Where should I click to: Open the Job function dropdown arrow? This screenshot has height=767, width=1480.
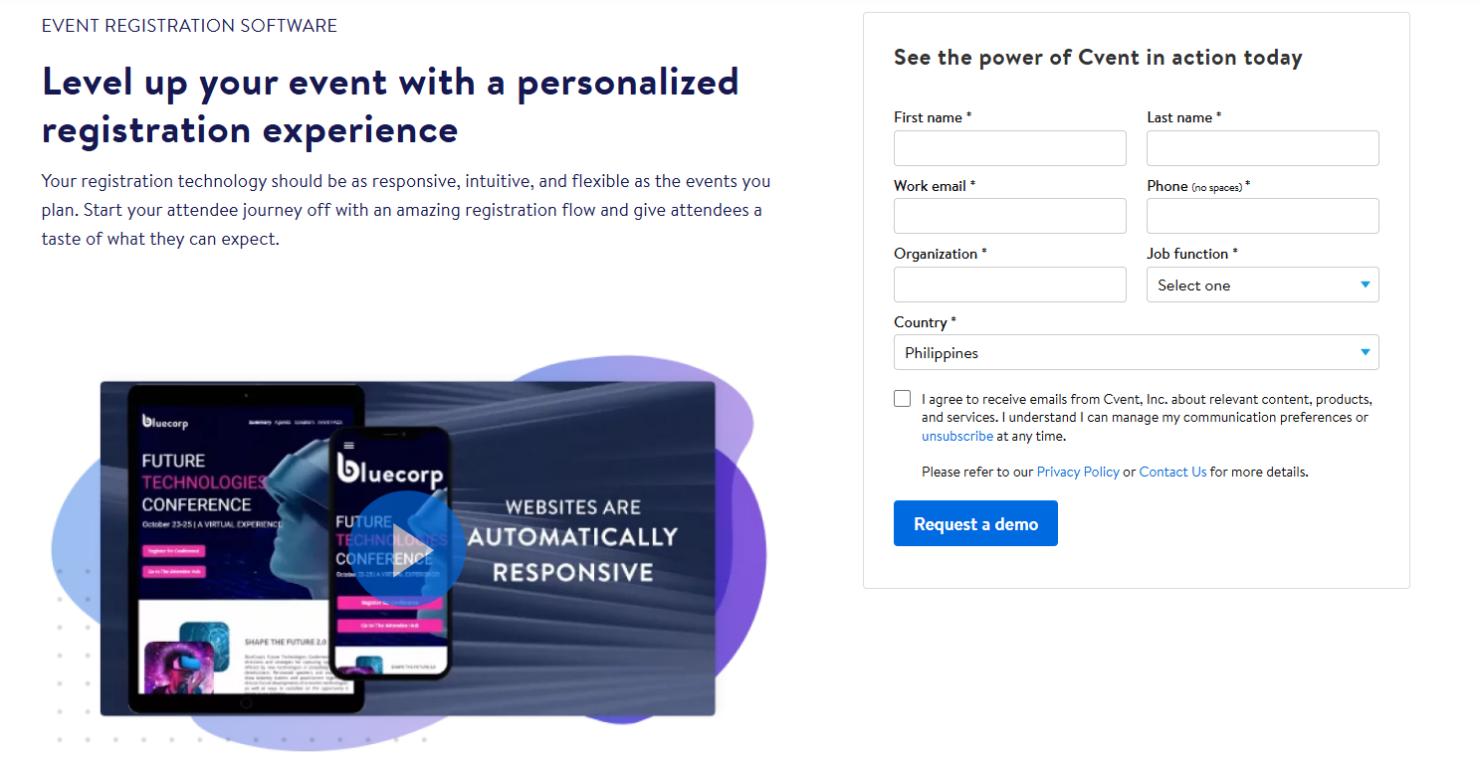[1366, 285]
